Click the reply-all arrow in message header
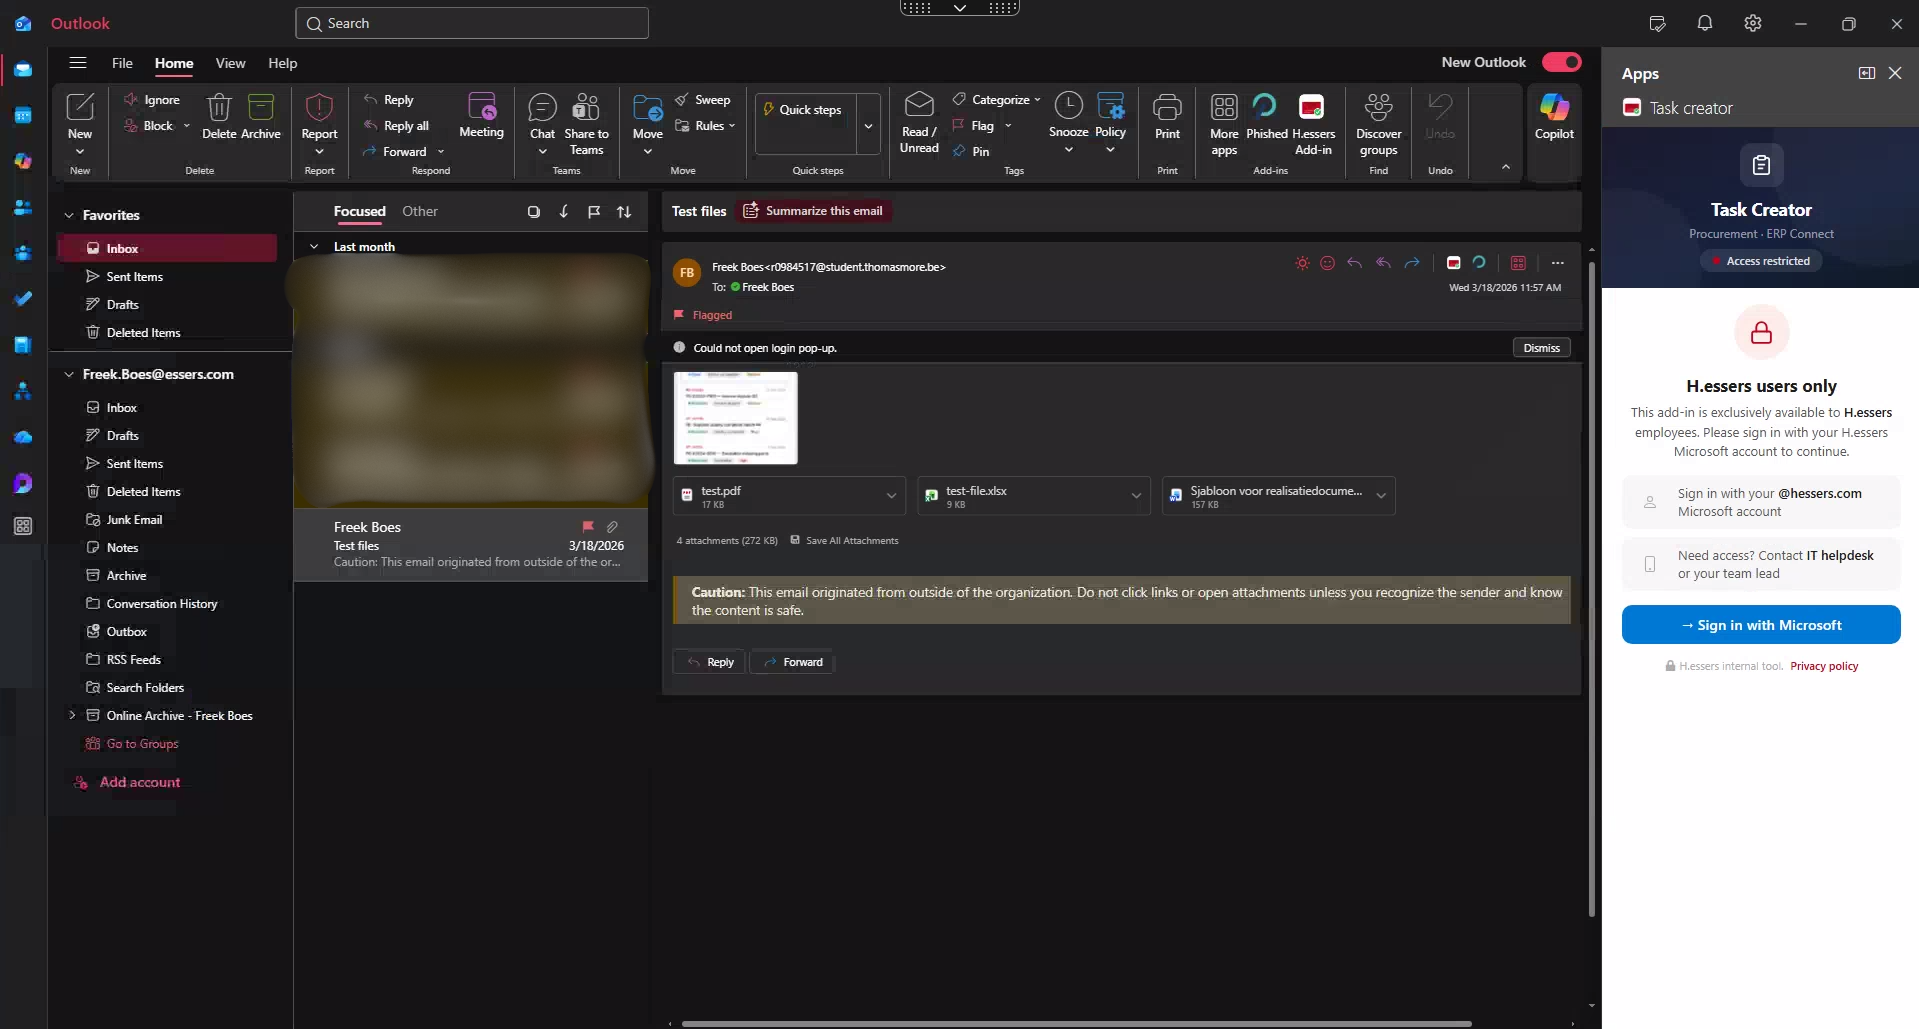The image size is (1919, 1029). click(1383, 263)
